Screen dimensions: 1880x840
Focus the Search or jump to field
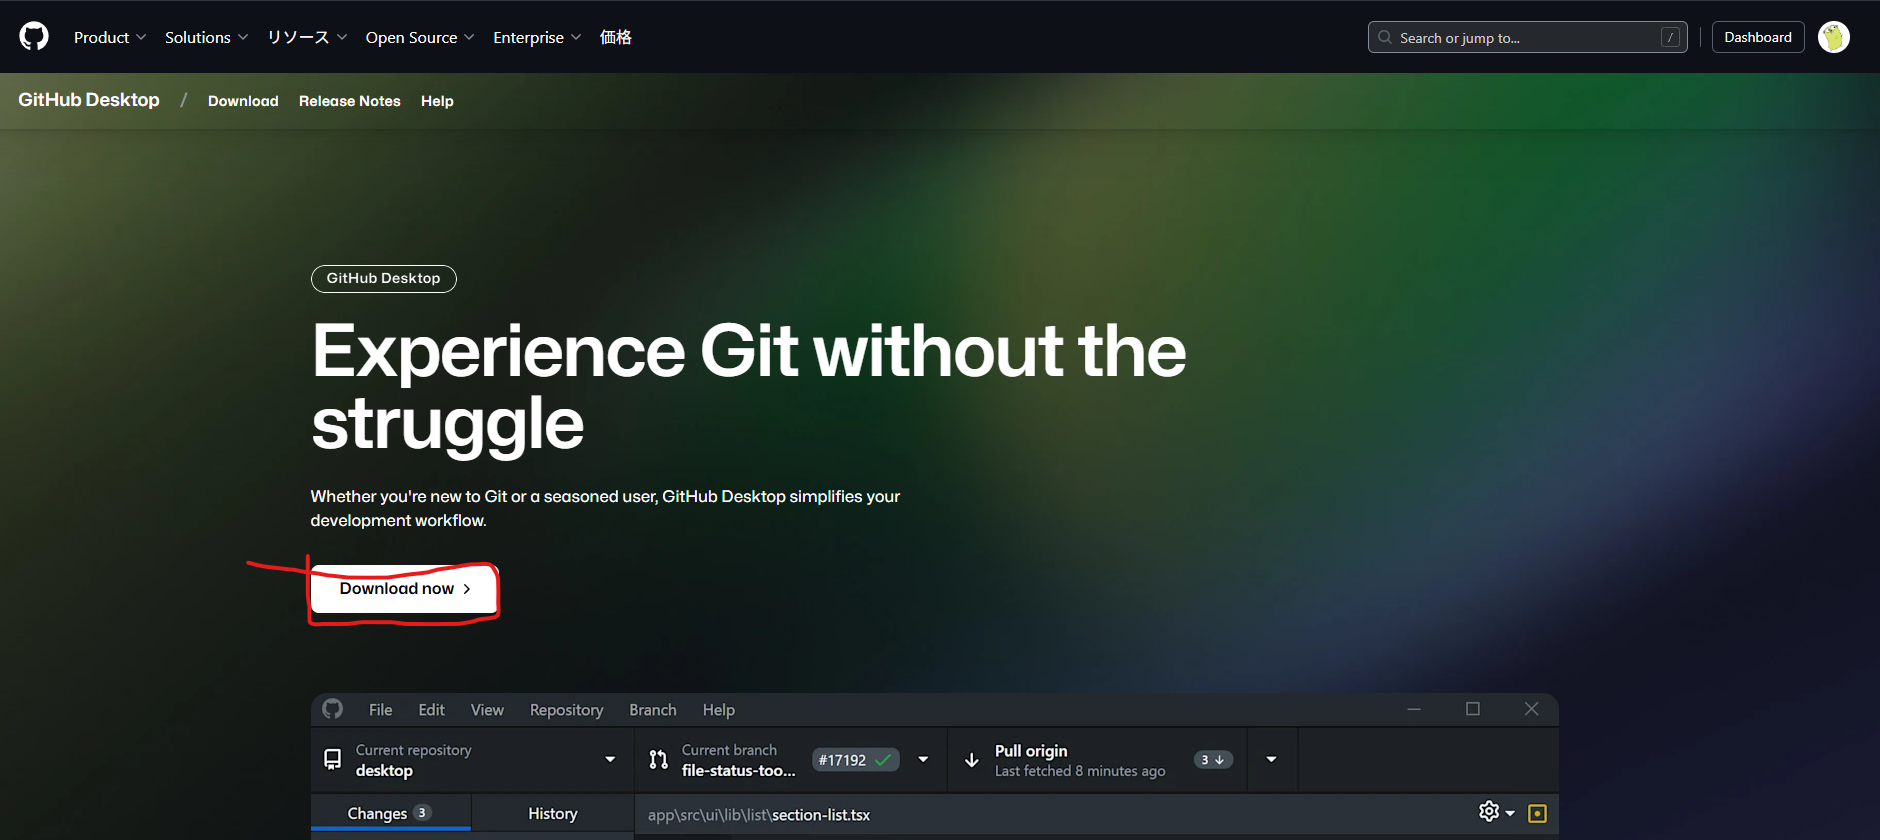tap(1528, 37)
